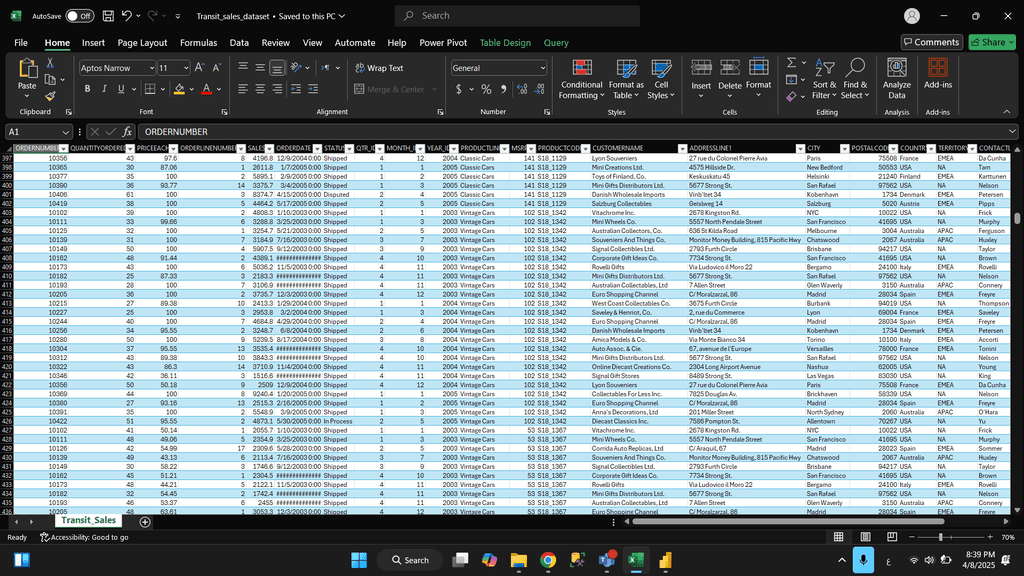Image resolution: width=1024 pixels, height=576 pixels.
Task: Switch to Normal view in status bar
Action: pyautogui.click(x=839, y=537)
